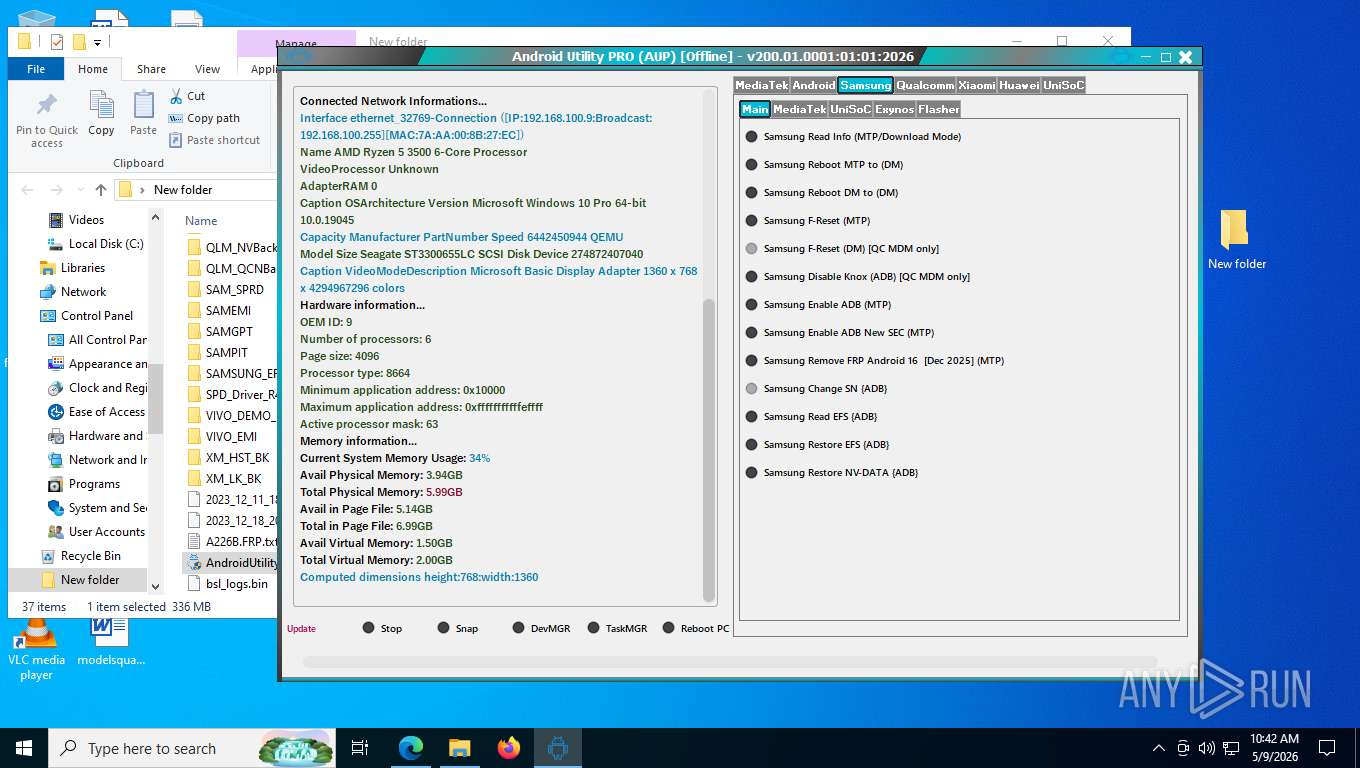Click the Name column header
This screenshot has width=1360, height=768.
(x=201, y=221)
